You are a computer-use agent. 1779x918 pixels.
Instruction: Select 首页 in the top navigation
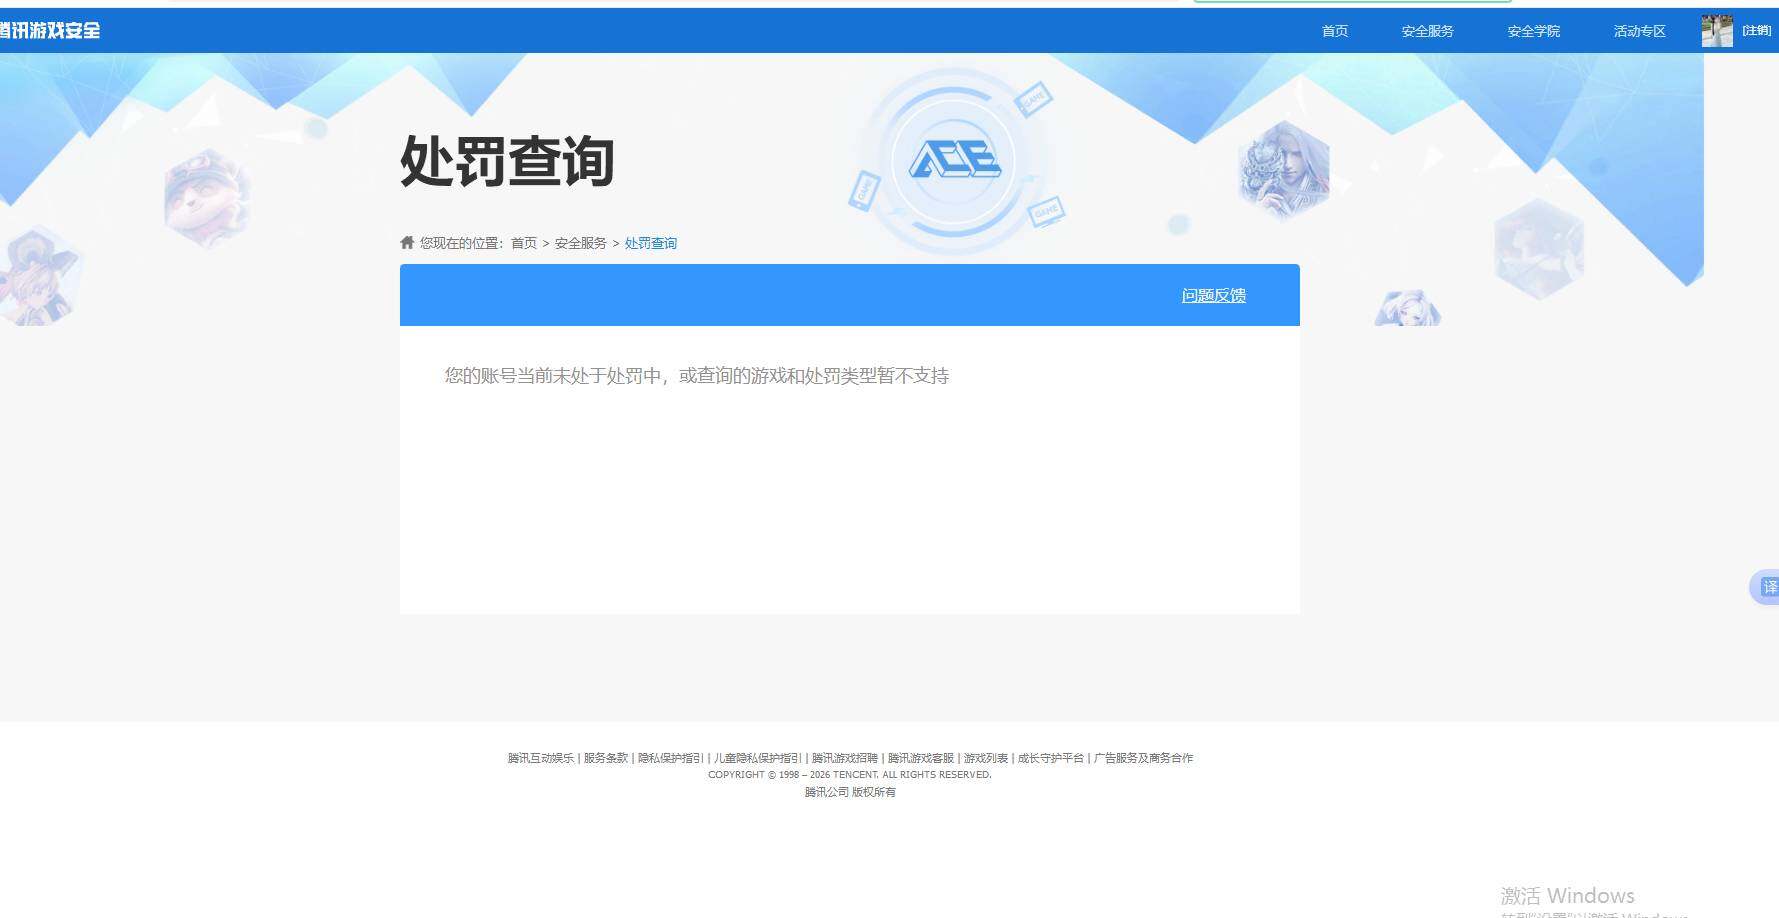(x=1334, y=30)
